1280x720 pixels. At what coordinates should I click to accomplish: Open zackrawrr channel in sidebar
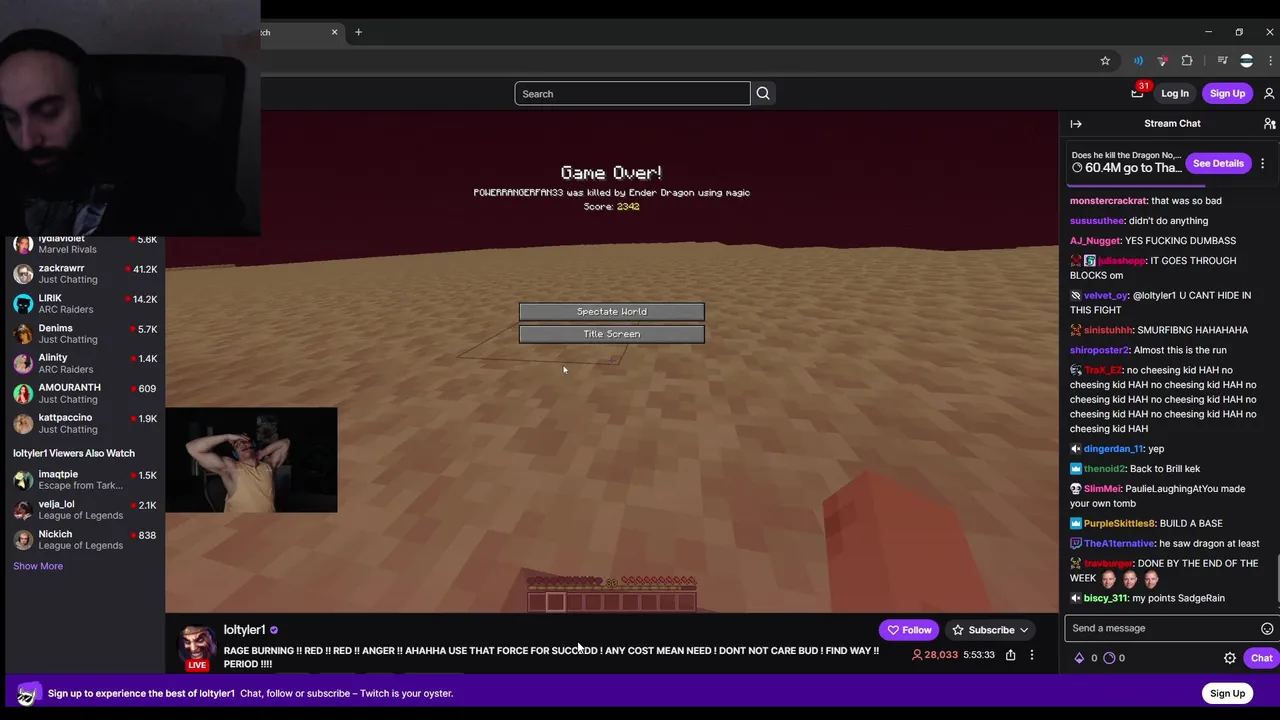(84, 274)
